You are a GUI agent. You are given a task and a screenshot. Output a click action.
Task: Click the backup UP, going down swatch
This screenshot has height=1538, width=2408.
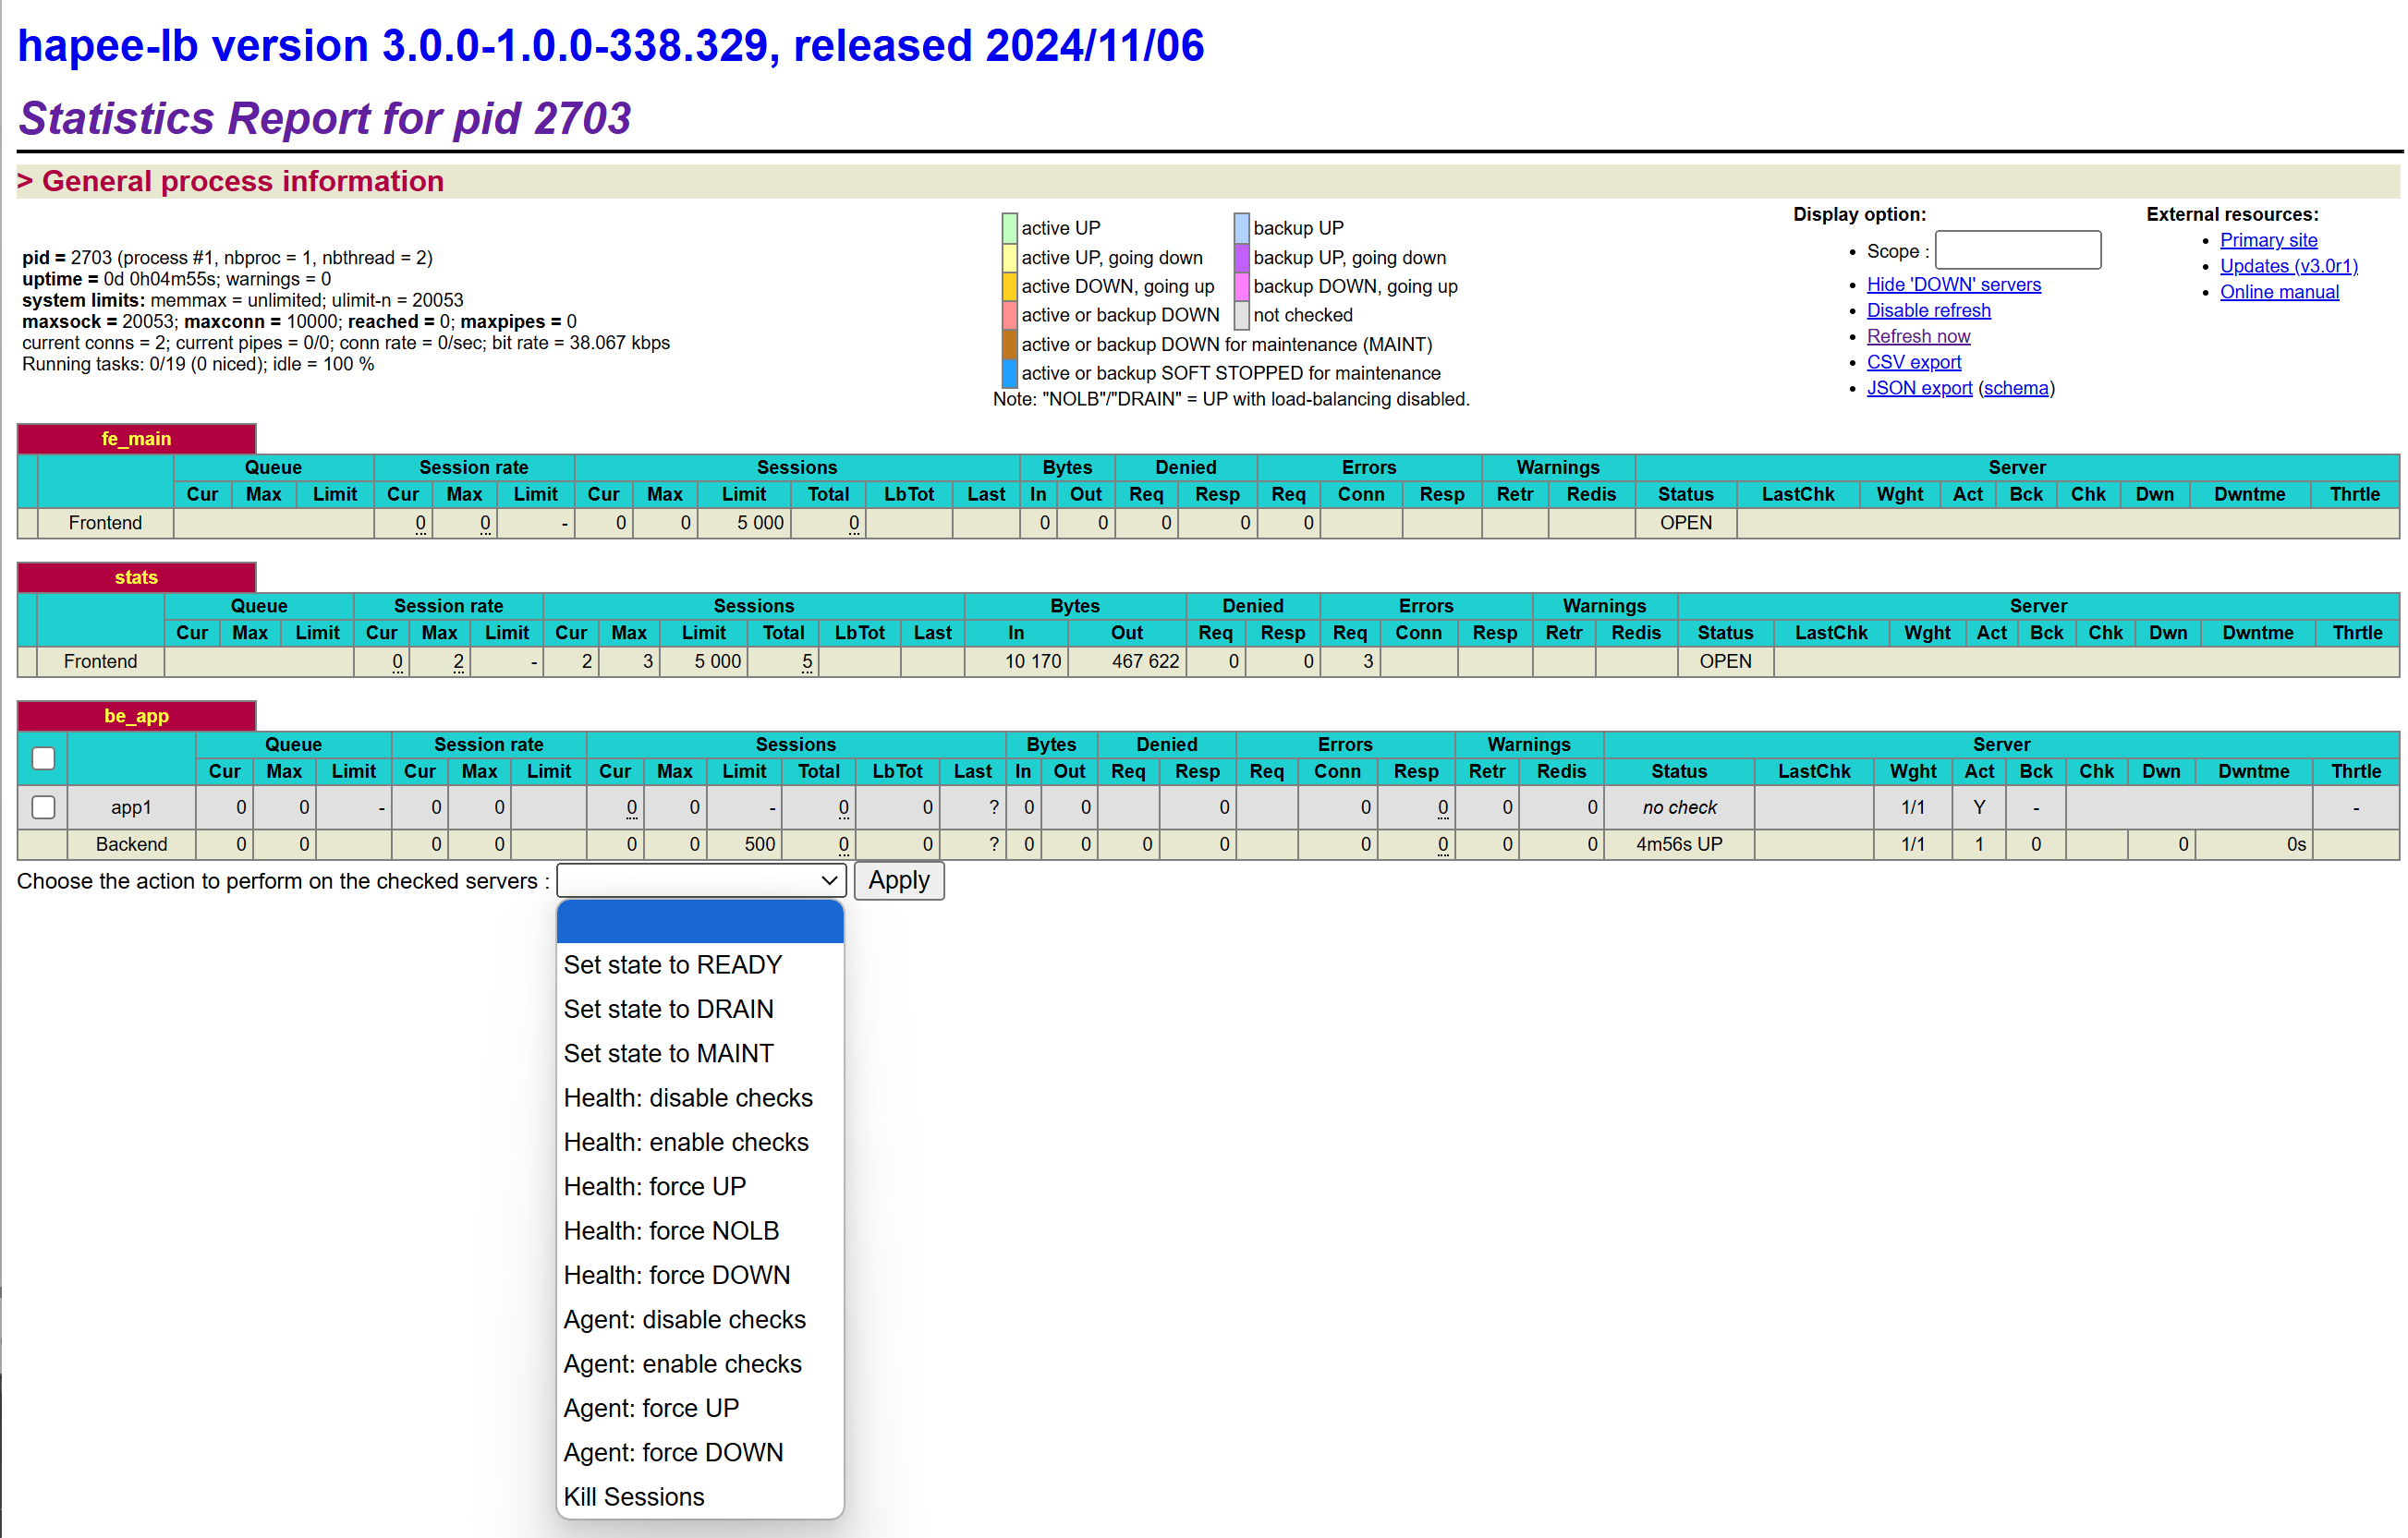pyautogui.click(x=1242, y=257)
